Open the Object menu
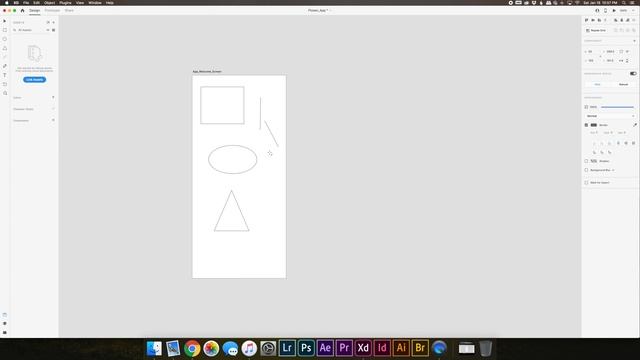 point(49,2)
